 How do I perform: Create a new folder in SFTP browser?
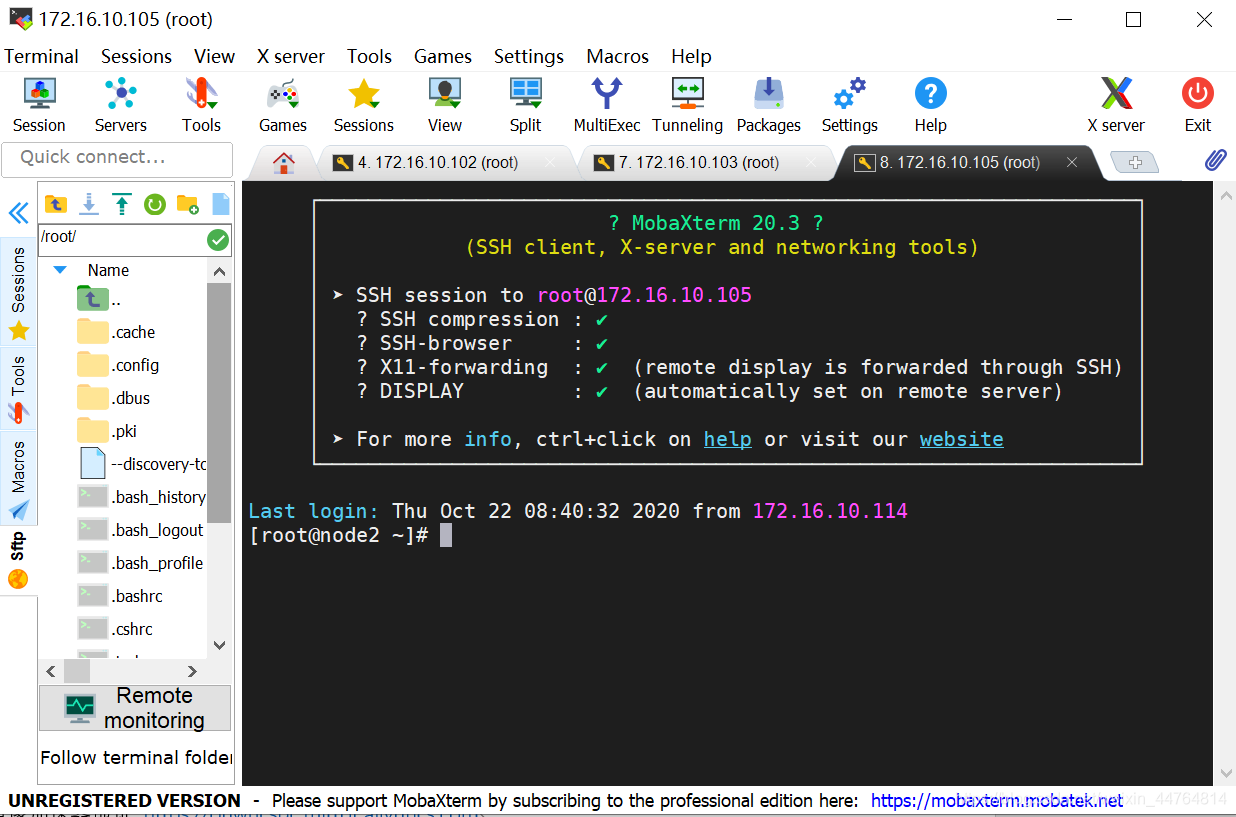coord(187,204)
